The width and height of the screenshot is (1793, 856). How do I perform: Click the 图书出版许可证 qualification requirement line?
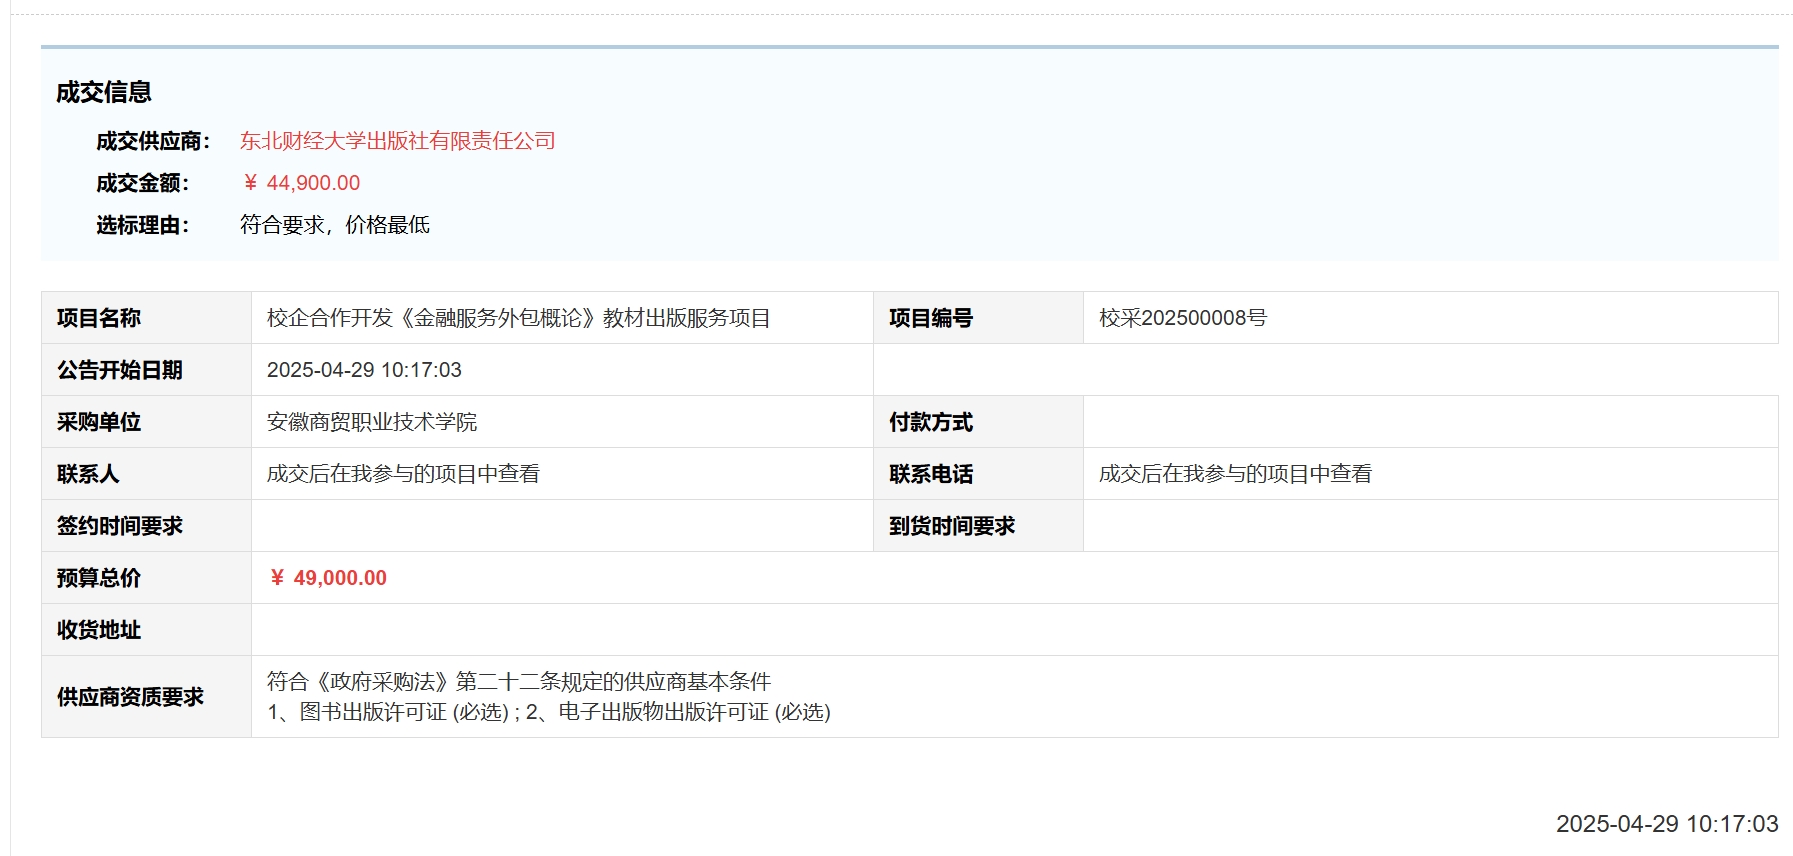point(548,712)
